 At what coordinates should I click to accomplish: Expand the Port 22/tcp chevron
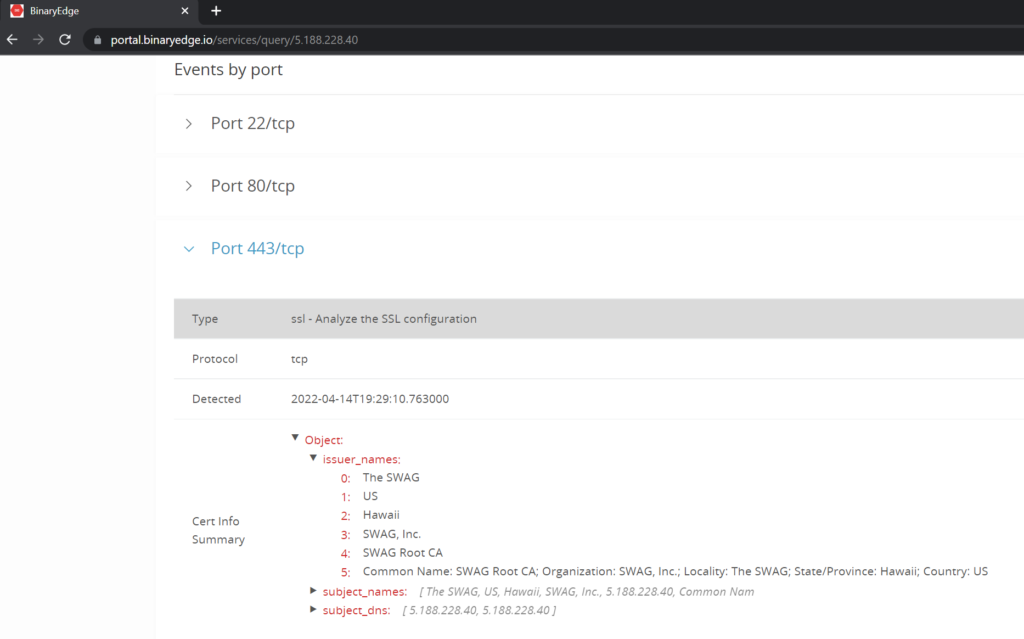click(x=189, y=123)
